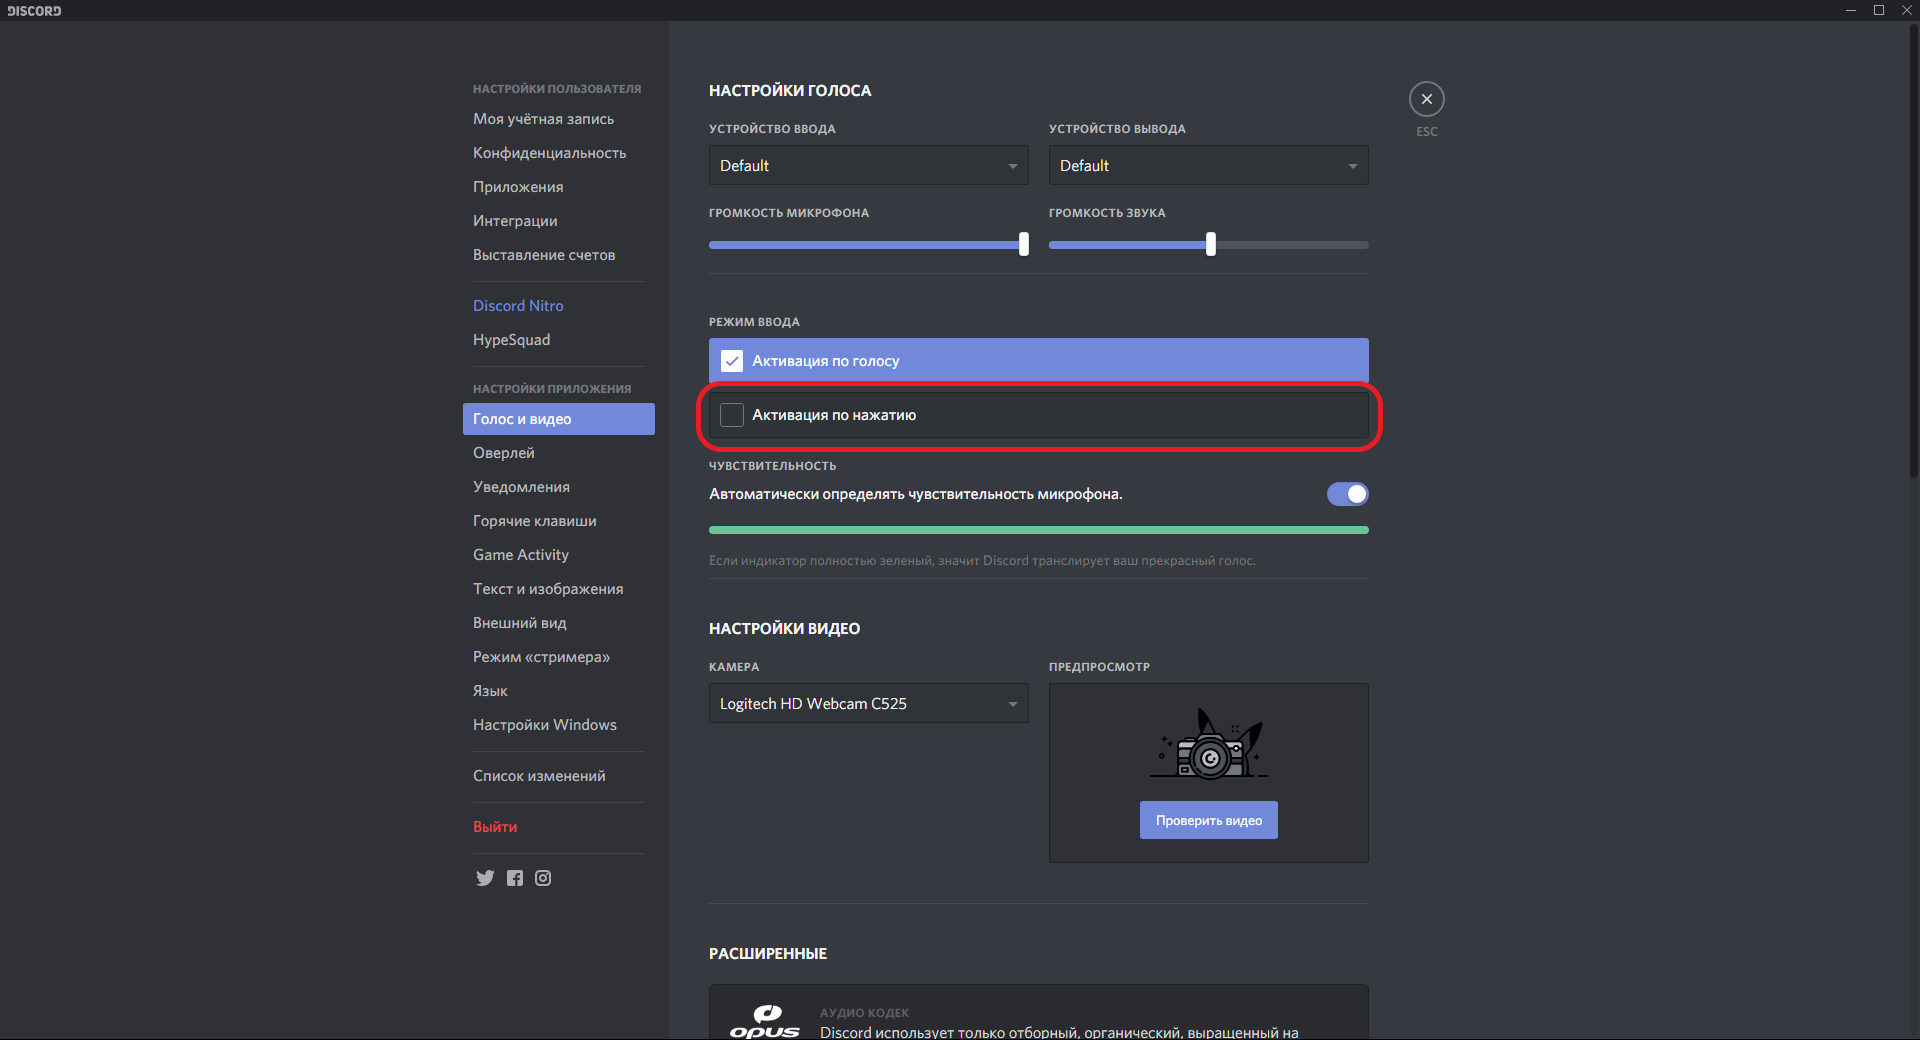
Task: Expand the Камера dropdown Logitech HD Webcam
Action: point(868,704)
